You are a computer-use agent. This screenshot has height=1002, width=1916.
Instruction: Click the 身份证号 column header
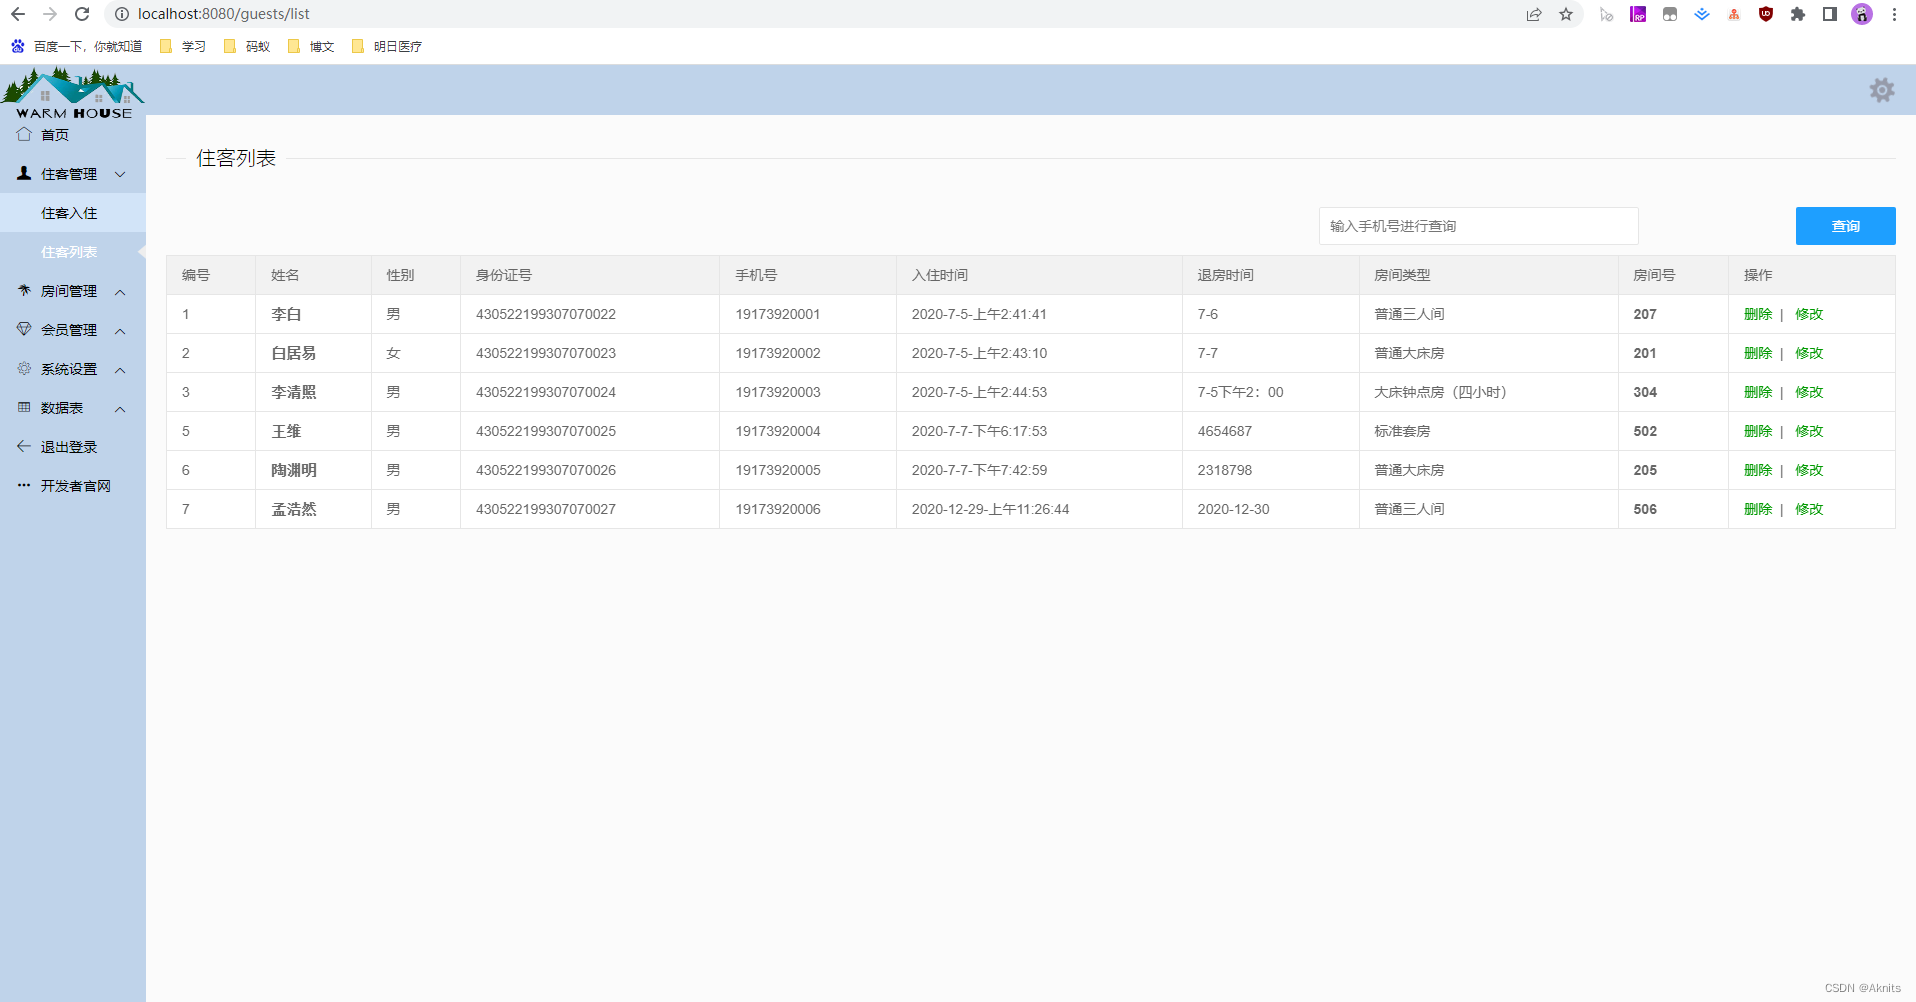coord(590,275)
